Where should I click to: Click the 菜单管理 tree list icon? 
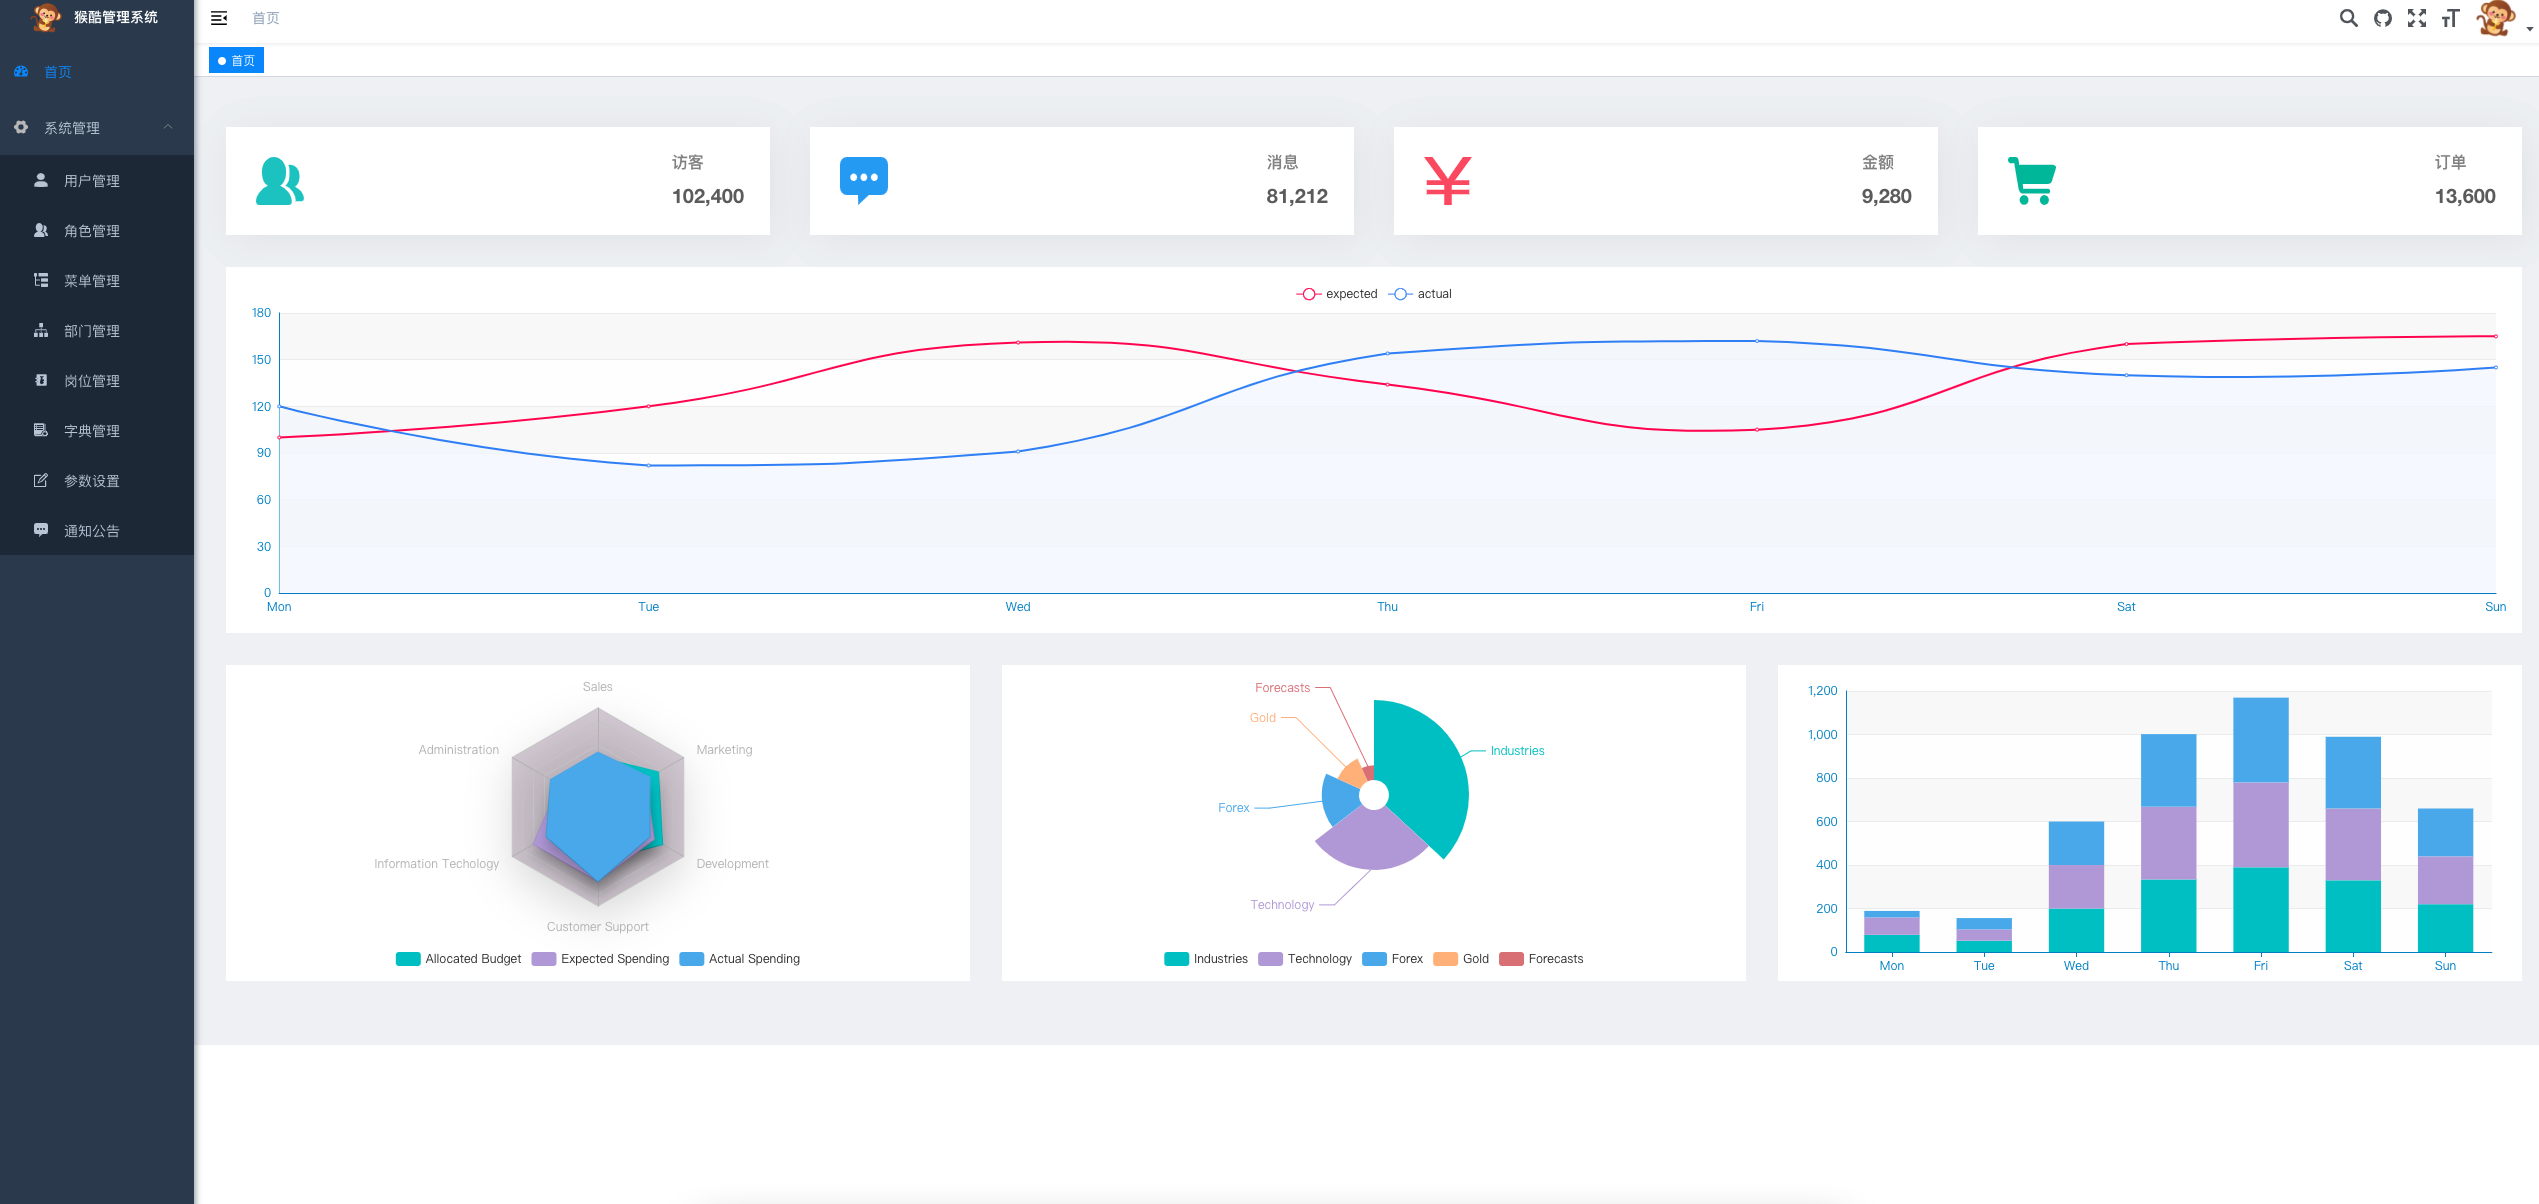[x=41, y=280]
